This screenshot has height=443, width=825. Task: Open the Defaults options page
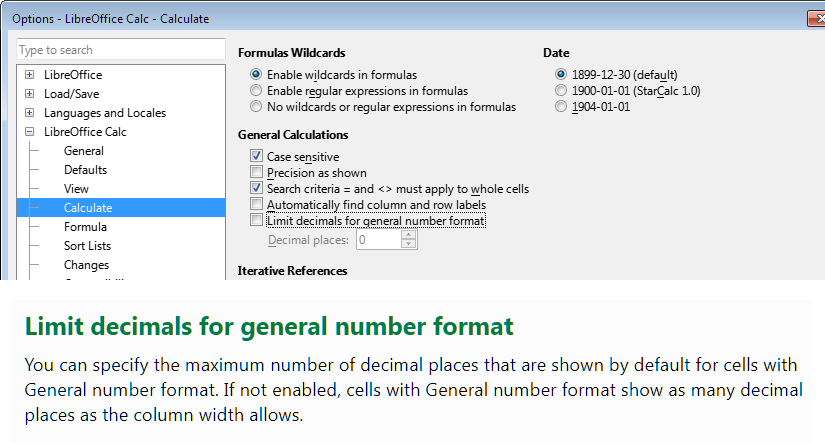[x=85, y=170]
